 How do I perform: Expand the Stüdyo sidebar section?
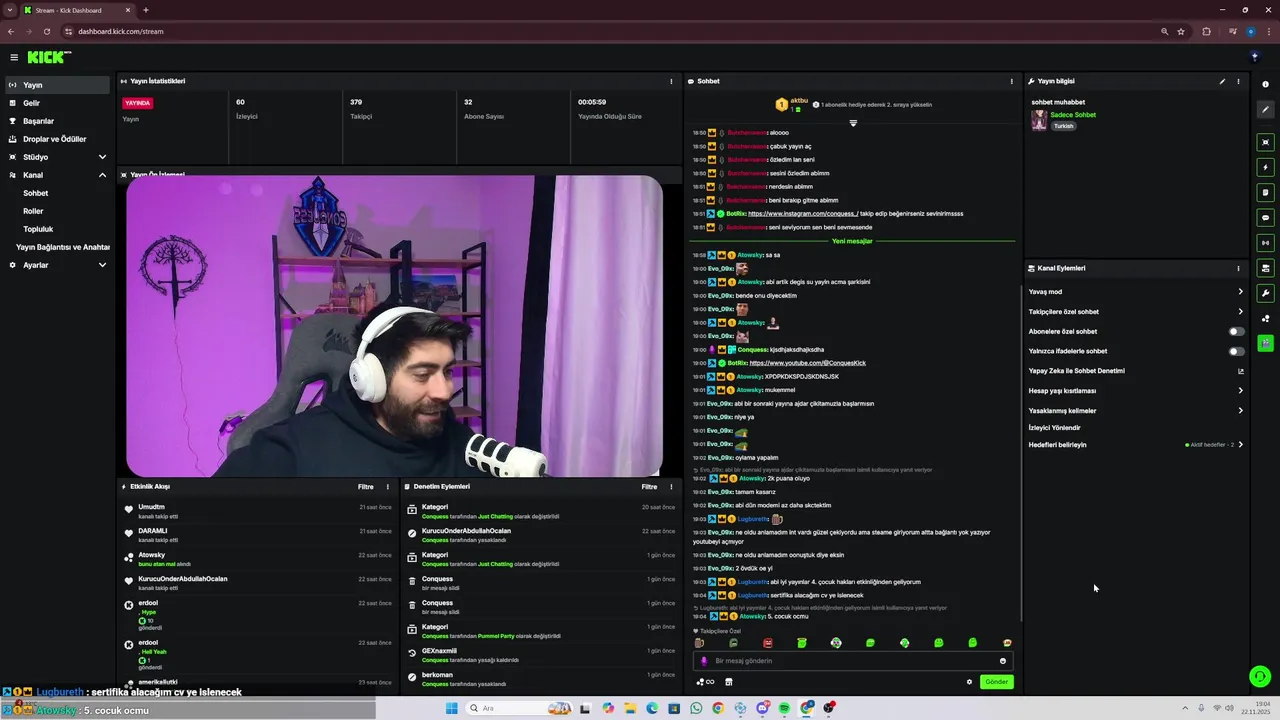55,157
